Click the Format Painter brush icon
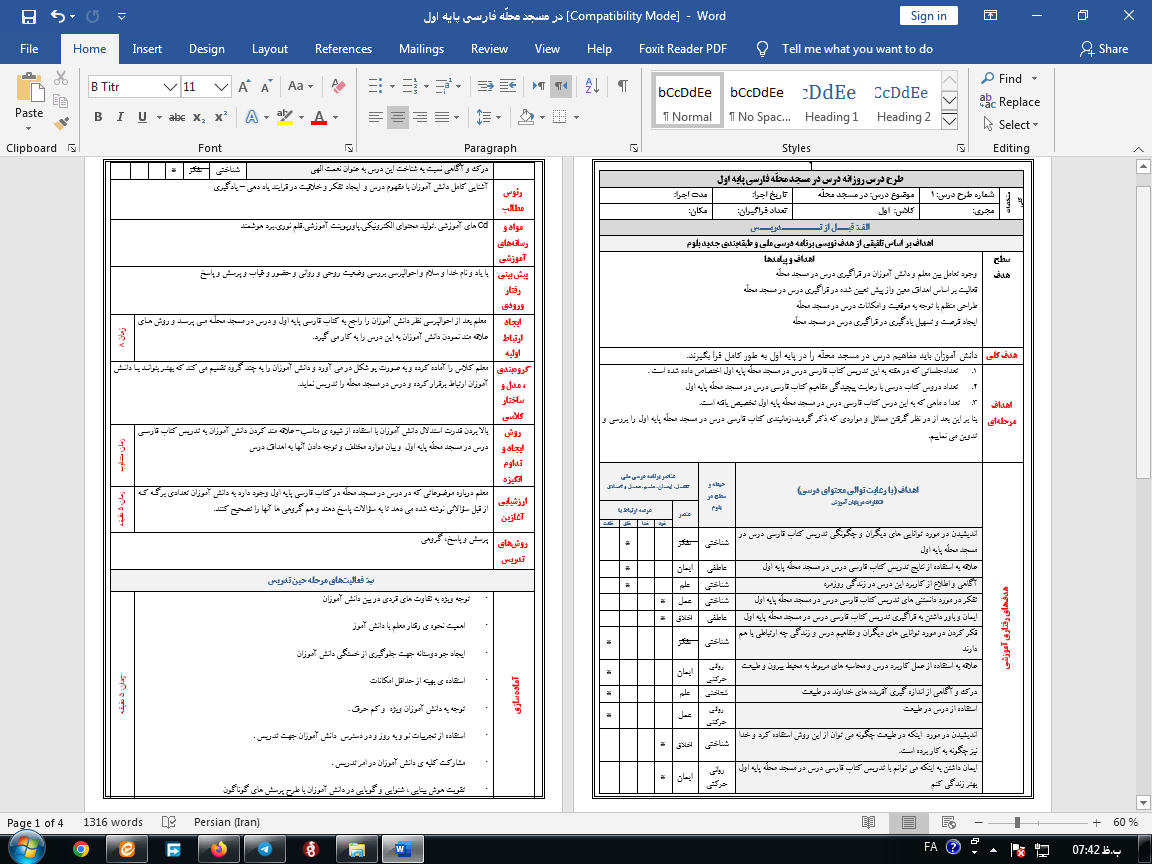1152x864 pixels. click(62, 124)
